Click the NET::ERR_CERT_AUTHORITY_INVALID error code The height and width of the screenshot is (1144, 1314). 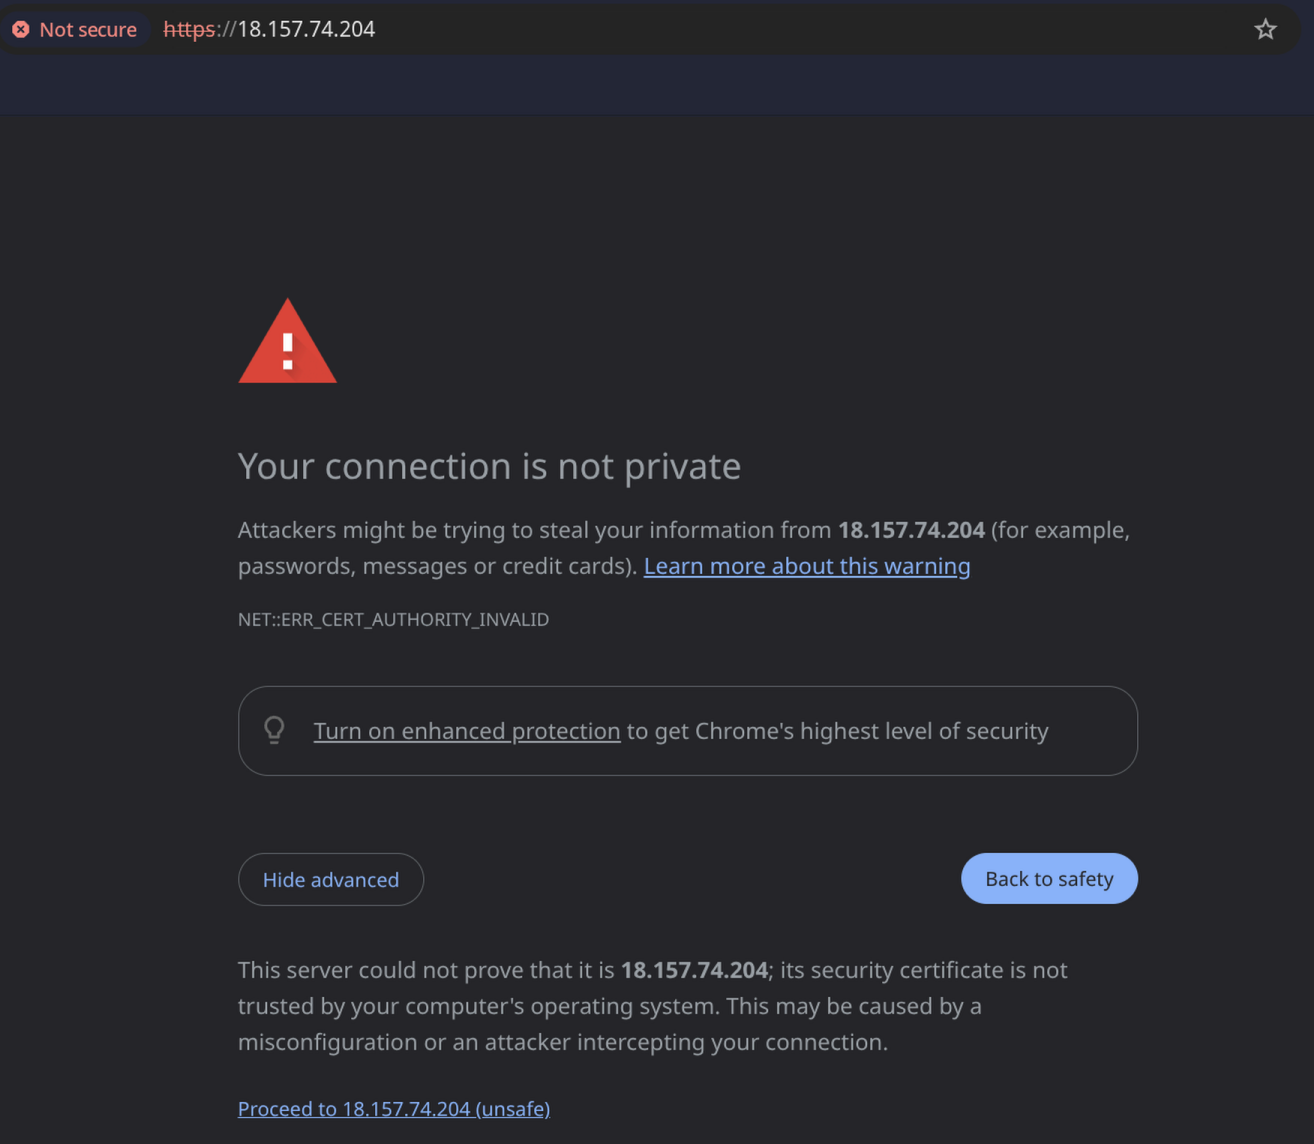(x=393, y=620)
